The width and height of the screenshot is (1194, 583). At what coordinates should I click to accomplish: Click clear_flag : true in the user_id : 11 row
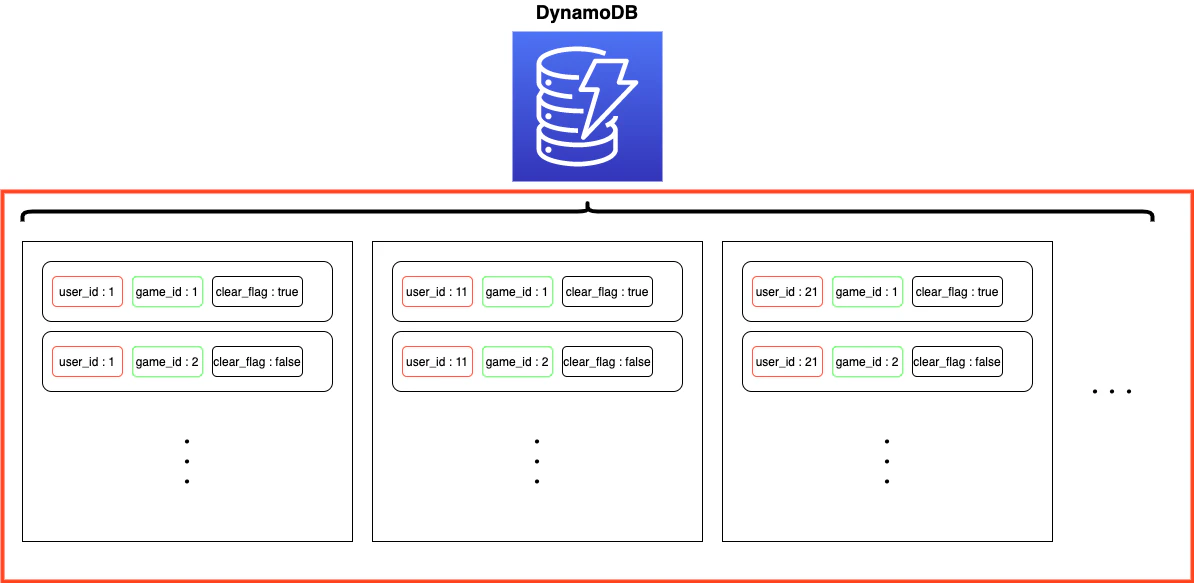click(608, 292)
